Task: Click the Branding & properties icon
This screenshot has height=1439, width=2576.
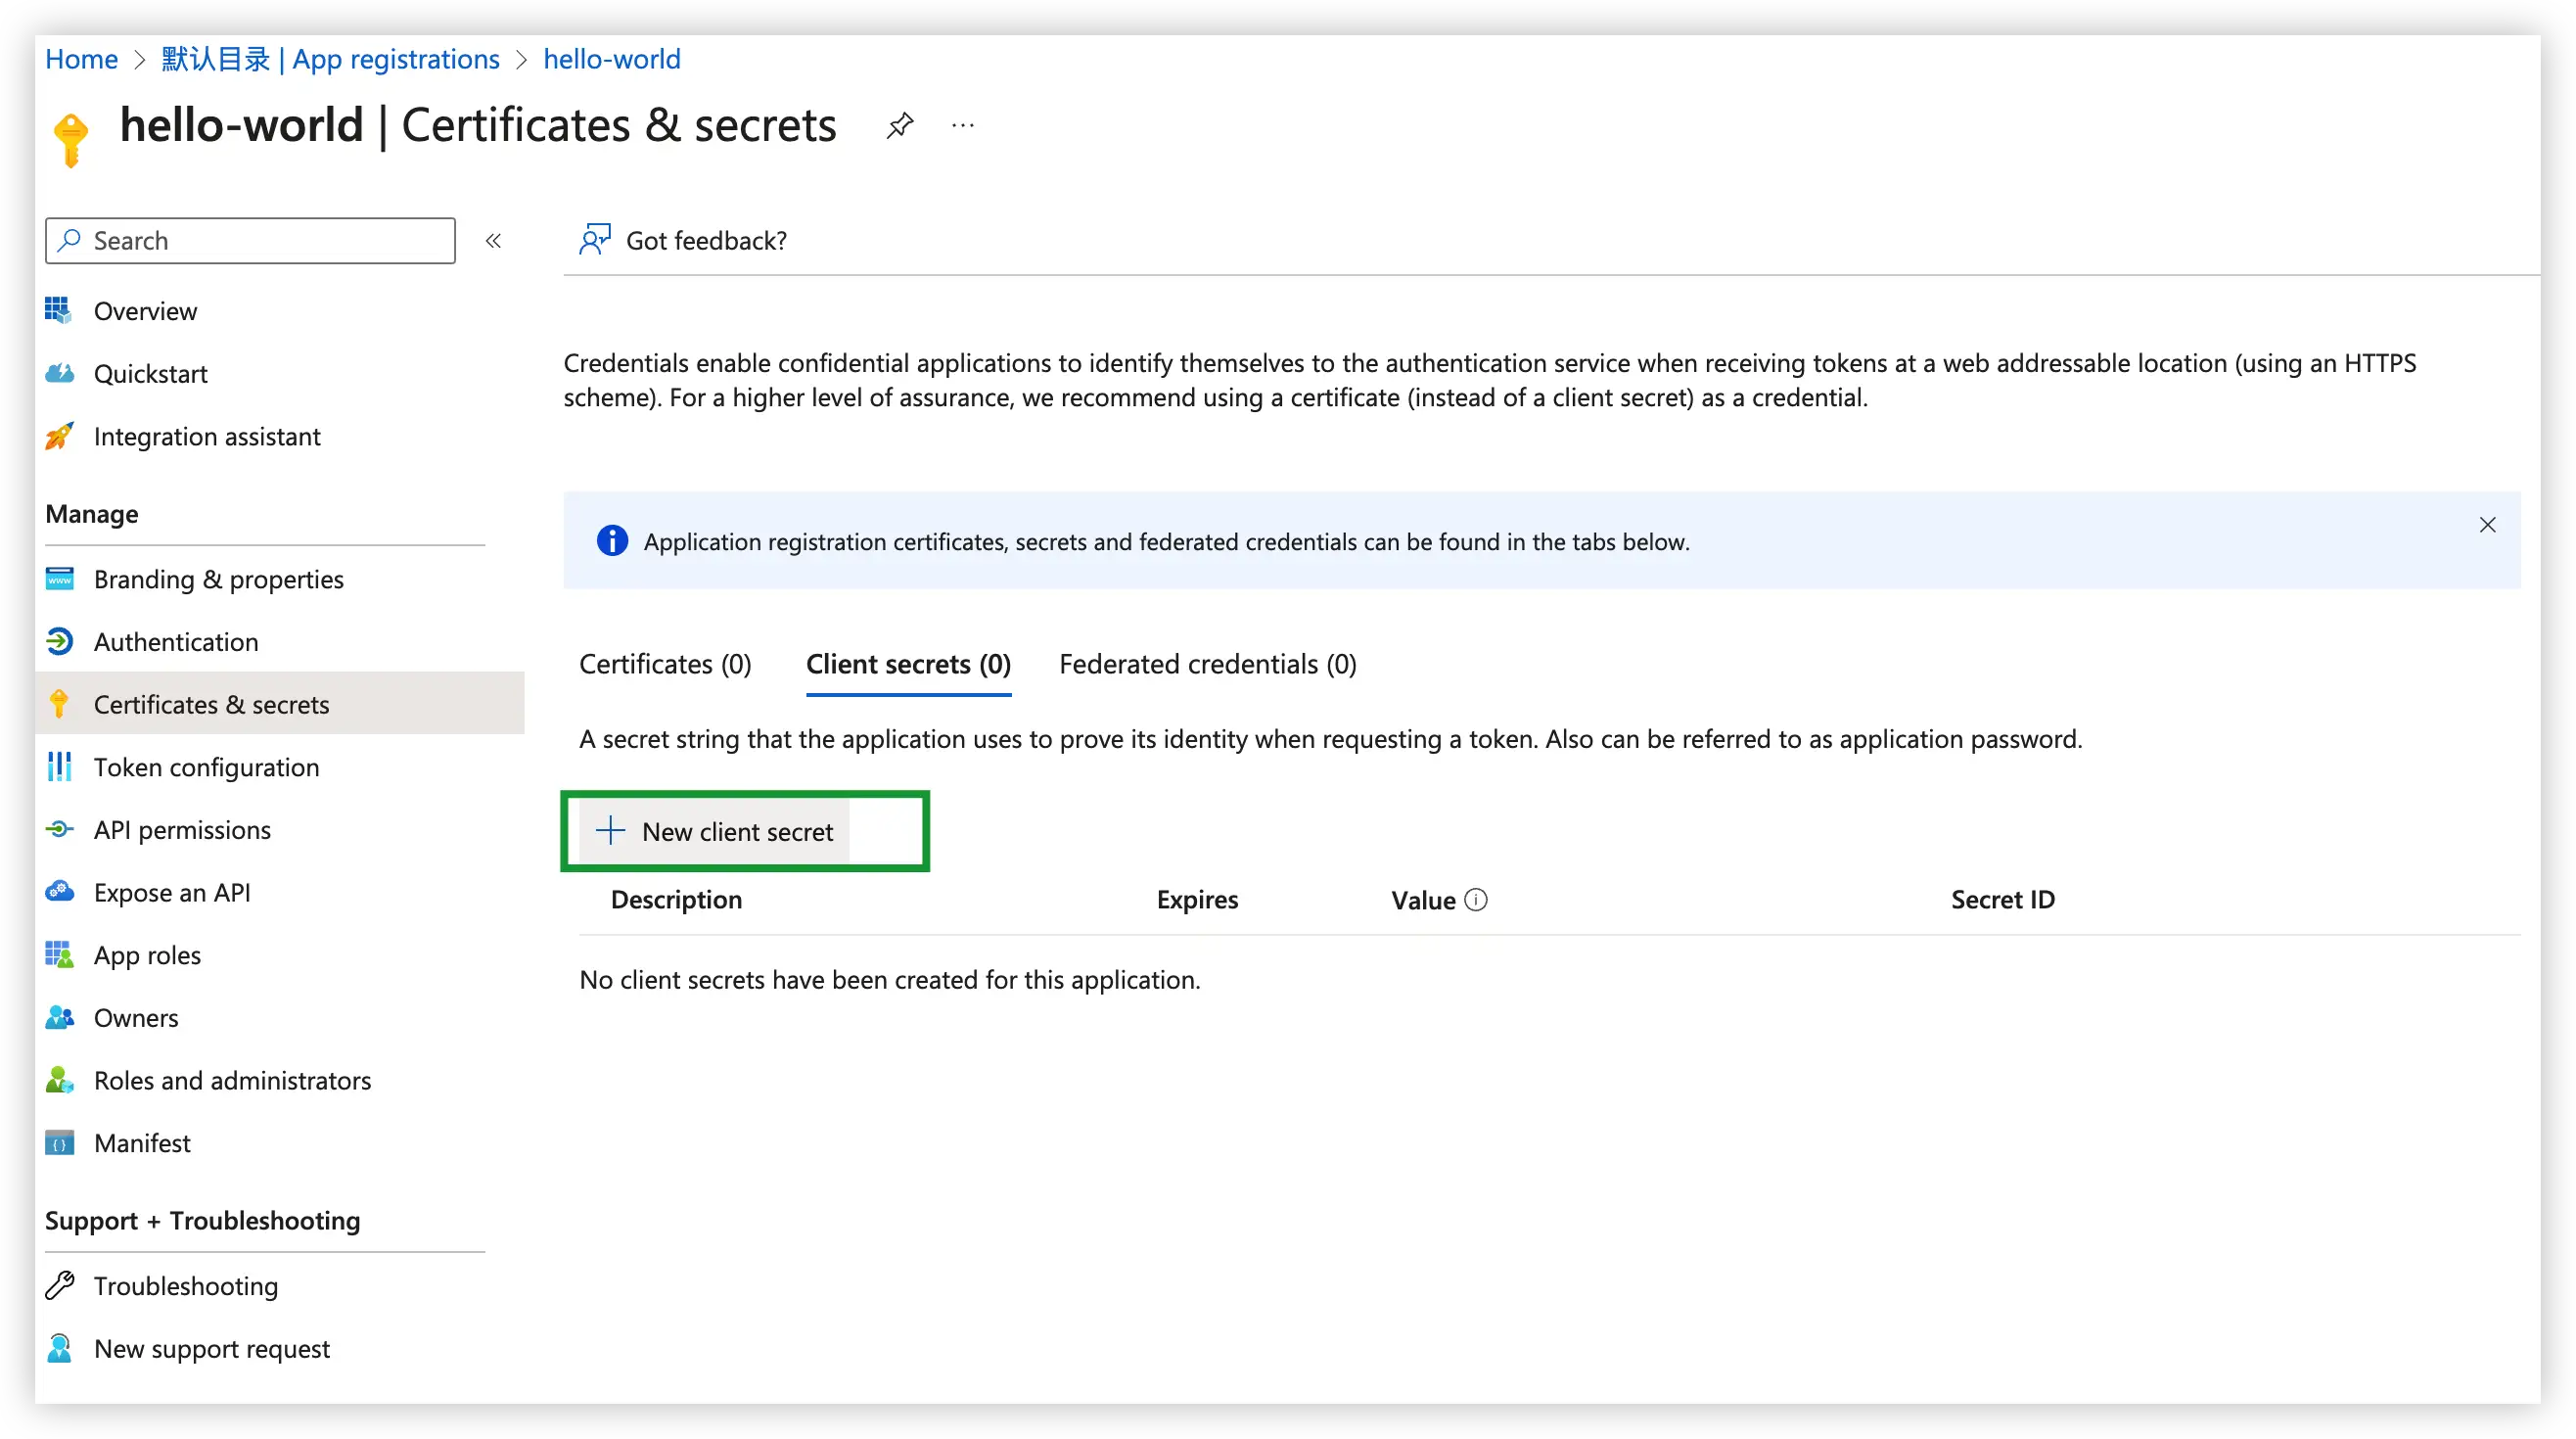Action: pos(59,580)
